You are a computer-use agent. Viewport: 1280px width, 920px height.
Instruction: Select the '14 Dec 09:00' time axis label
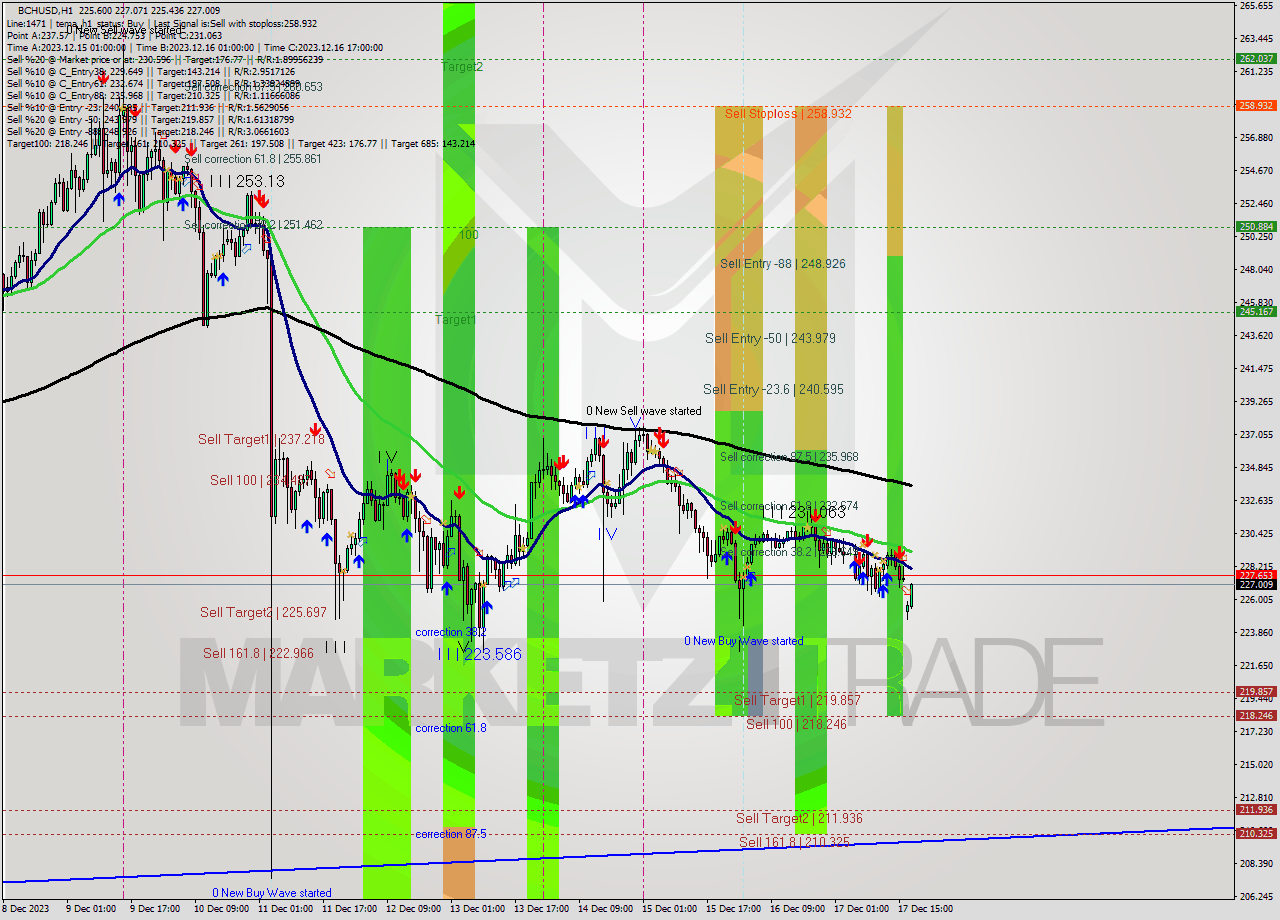coord(606,909)
